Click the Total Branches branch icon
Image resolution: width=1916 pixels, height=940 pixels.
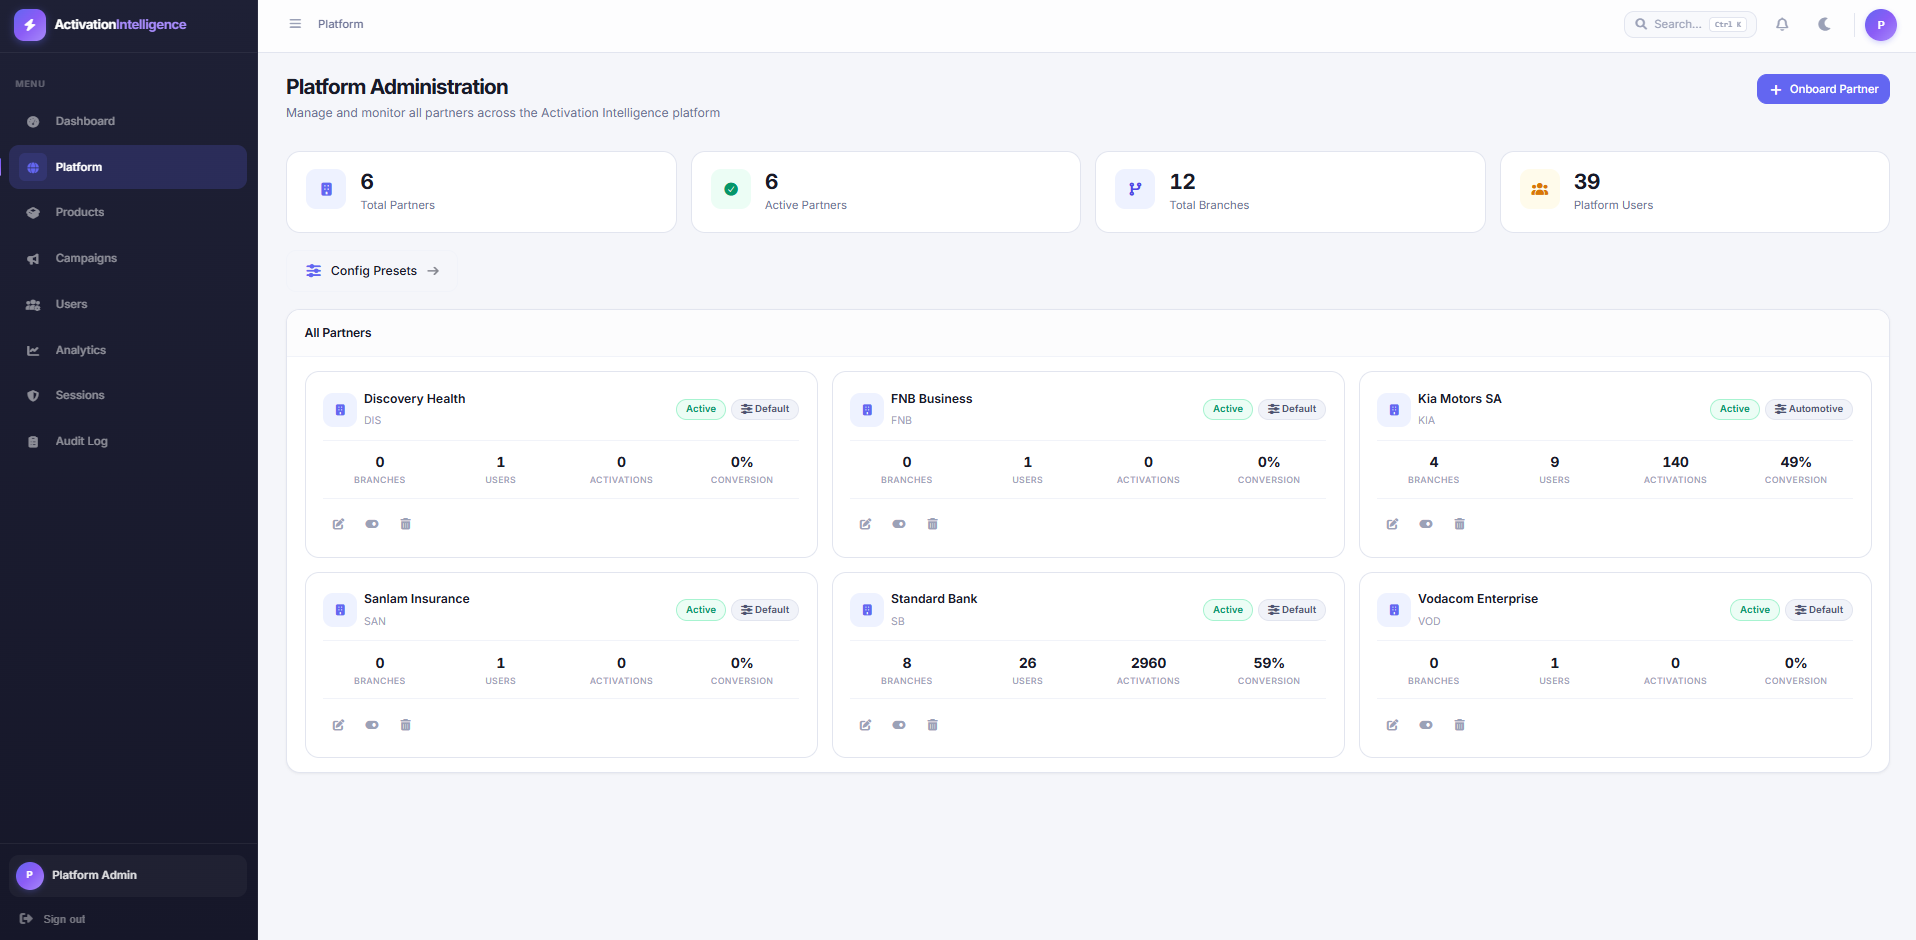[x=1135, y=189]
